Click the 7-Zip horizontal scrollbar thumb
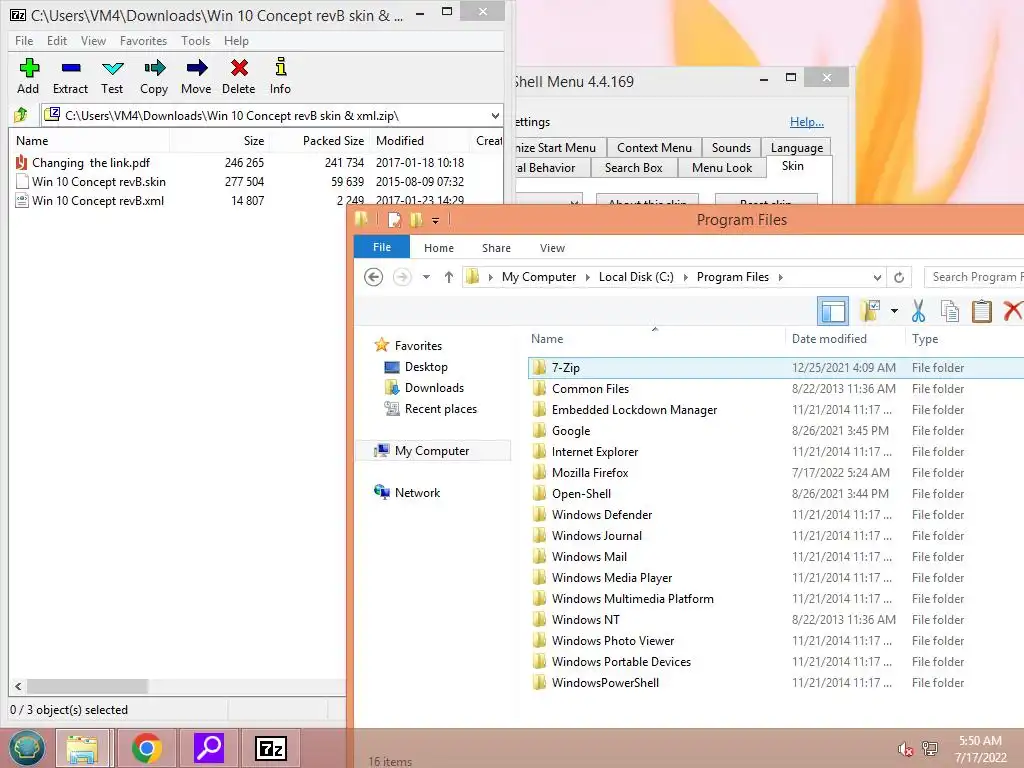This screenshot has height=768, width=1024. click(x=88, y=686)
